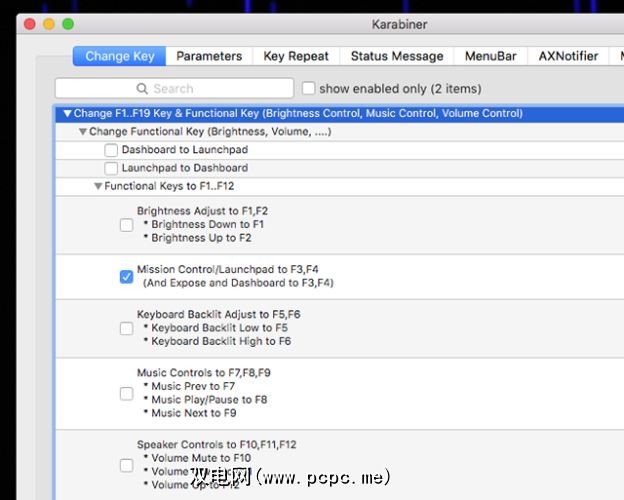
Task: Switch to the AXNotifier tab
Action: [x=568, y=56]
